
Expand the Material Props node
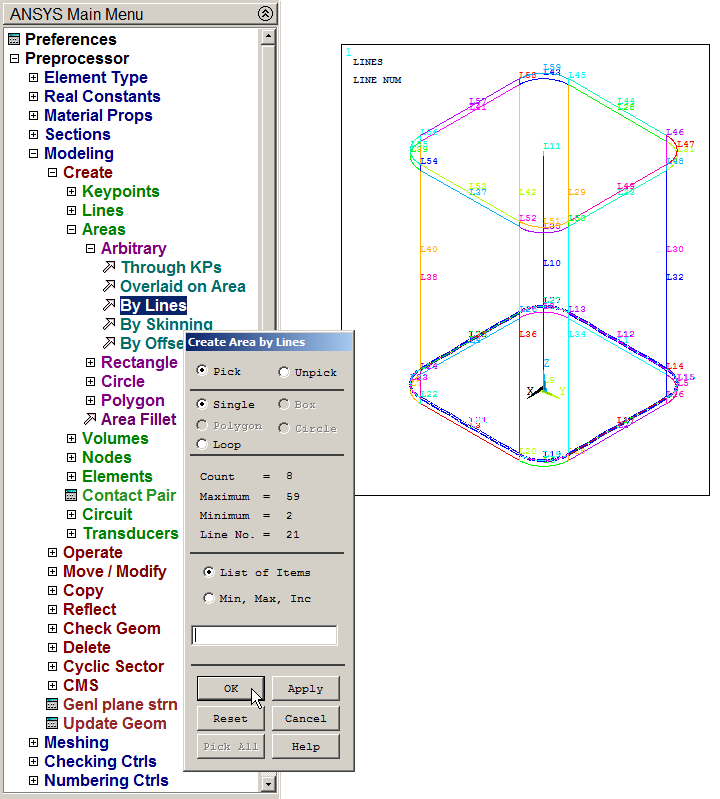pyautogui.click(x=33, y=115)
